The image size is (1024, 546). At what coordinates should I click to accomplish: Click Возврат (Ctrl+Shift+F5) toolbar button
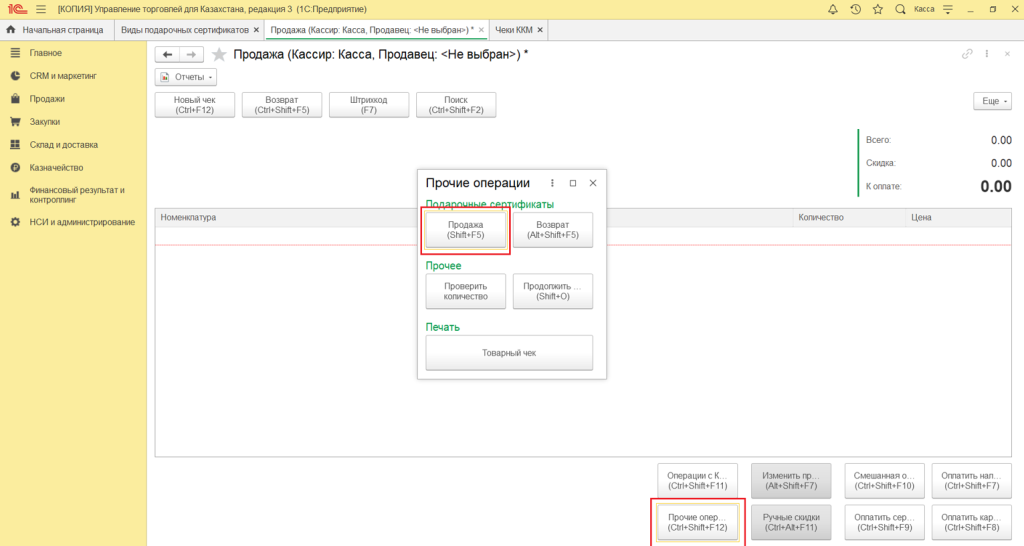pyautogui.click(x=282, y=105)
